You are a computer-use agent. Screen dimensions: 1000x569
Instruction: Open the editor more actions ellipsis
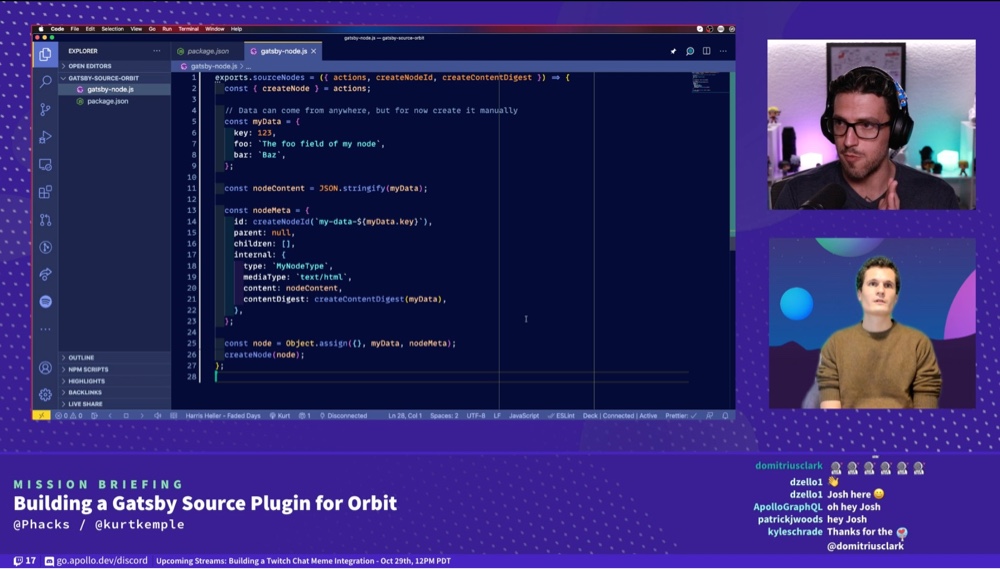723,51
